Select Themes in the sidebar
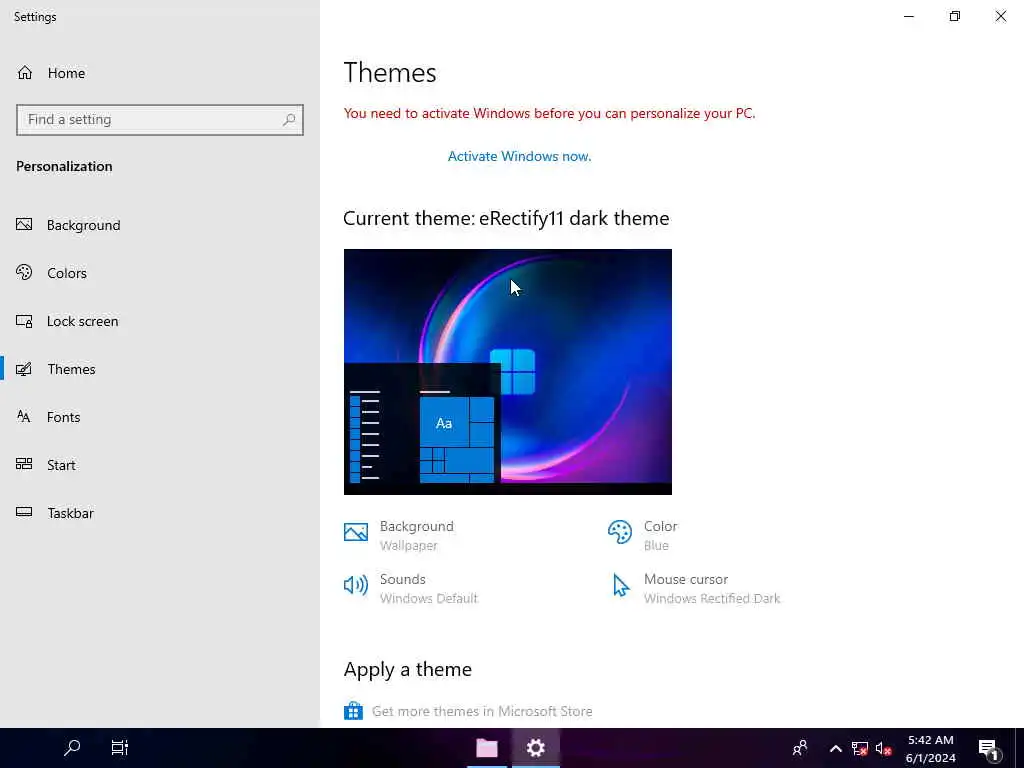Viewport: 1024px width, 768px height. (x=160, y=369)
